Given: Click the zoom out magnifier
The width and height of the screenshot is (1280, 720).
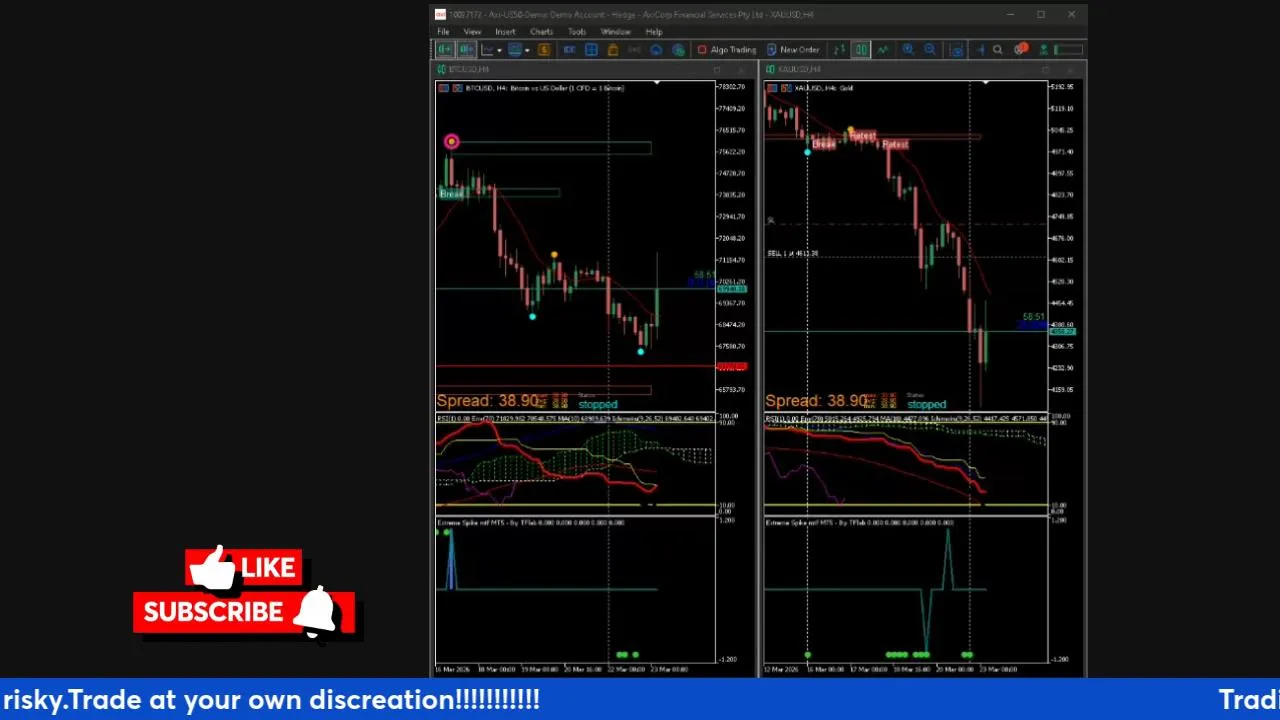Looking at the screenshot, I should click(929, 50).
